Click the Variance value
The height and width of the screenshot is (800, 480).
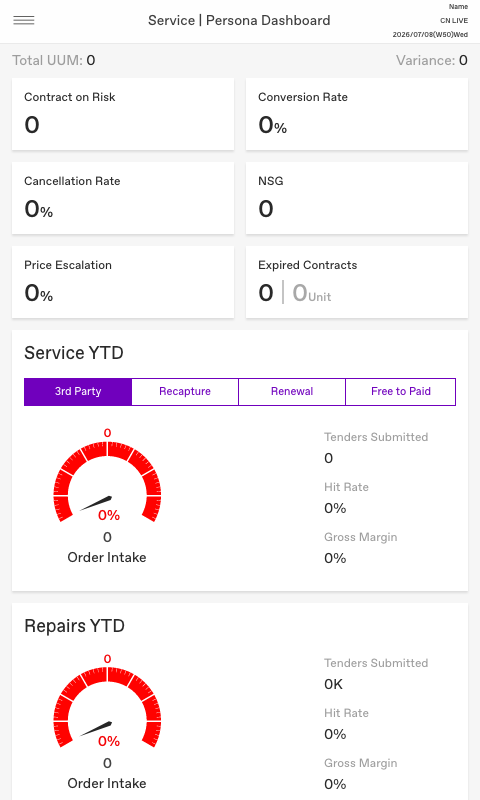click(463, 60)
